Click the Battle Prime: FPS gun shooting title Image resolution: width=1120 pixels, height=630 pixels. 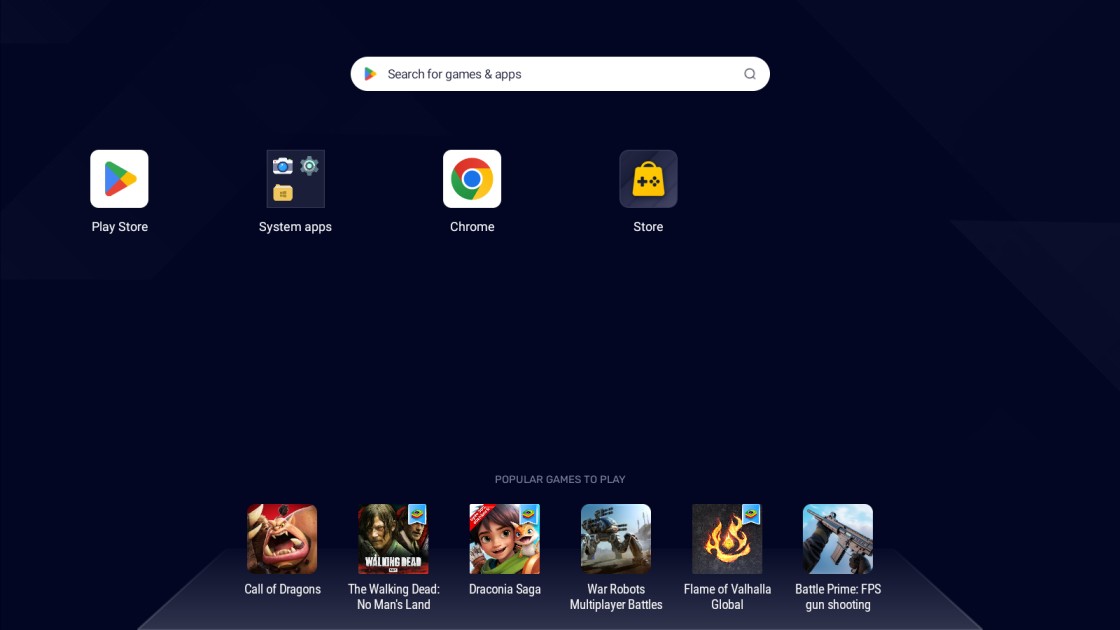[x=838, y=596]
